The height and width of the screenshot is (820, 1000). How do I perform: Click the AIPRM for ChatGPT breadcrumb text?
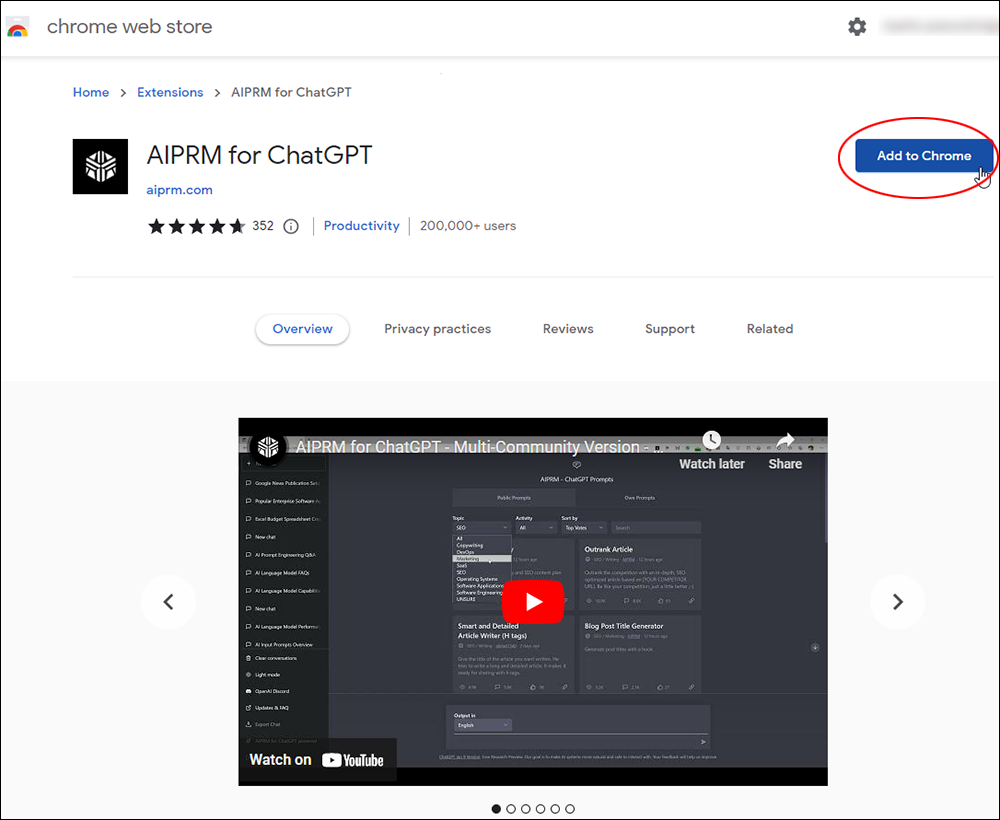coord(291,92)
